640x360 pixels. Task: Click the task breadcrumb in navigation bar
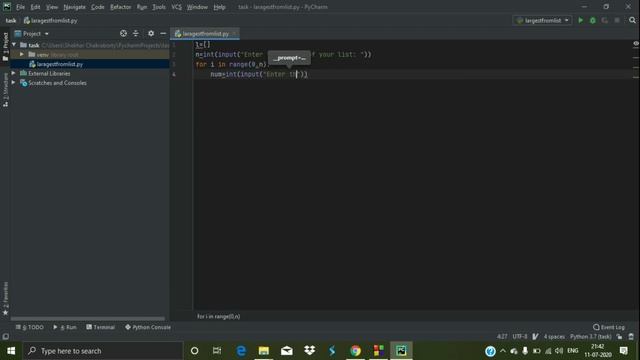coord(11,20)
